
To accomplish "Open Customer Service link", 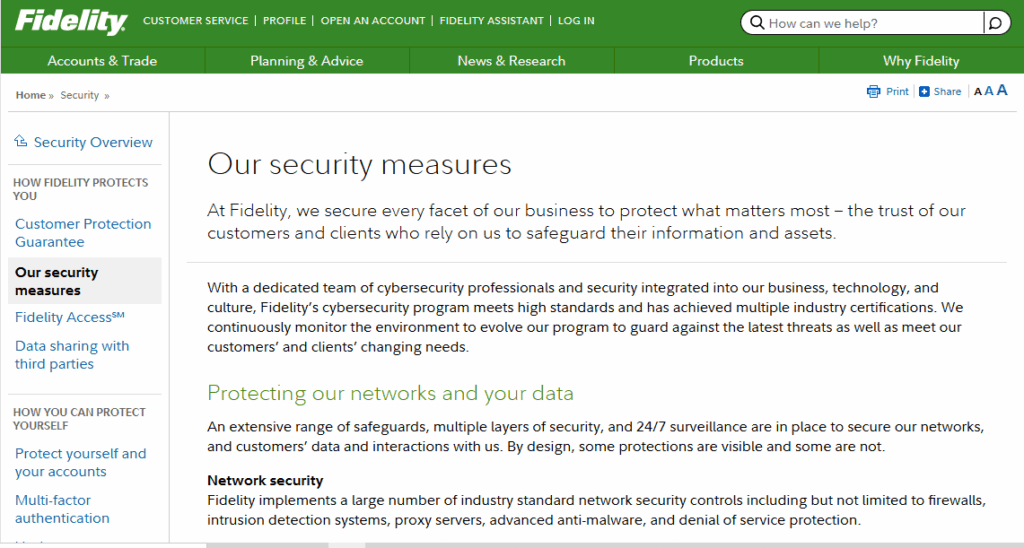I will (x=195, y=21).
